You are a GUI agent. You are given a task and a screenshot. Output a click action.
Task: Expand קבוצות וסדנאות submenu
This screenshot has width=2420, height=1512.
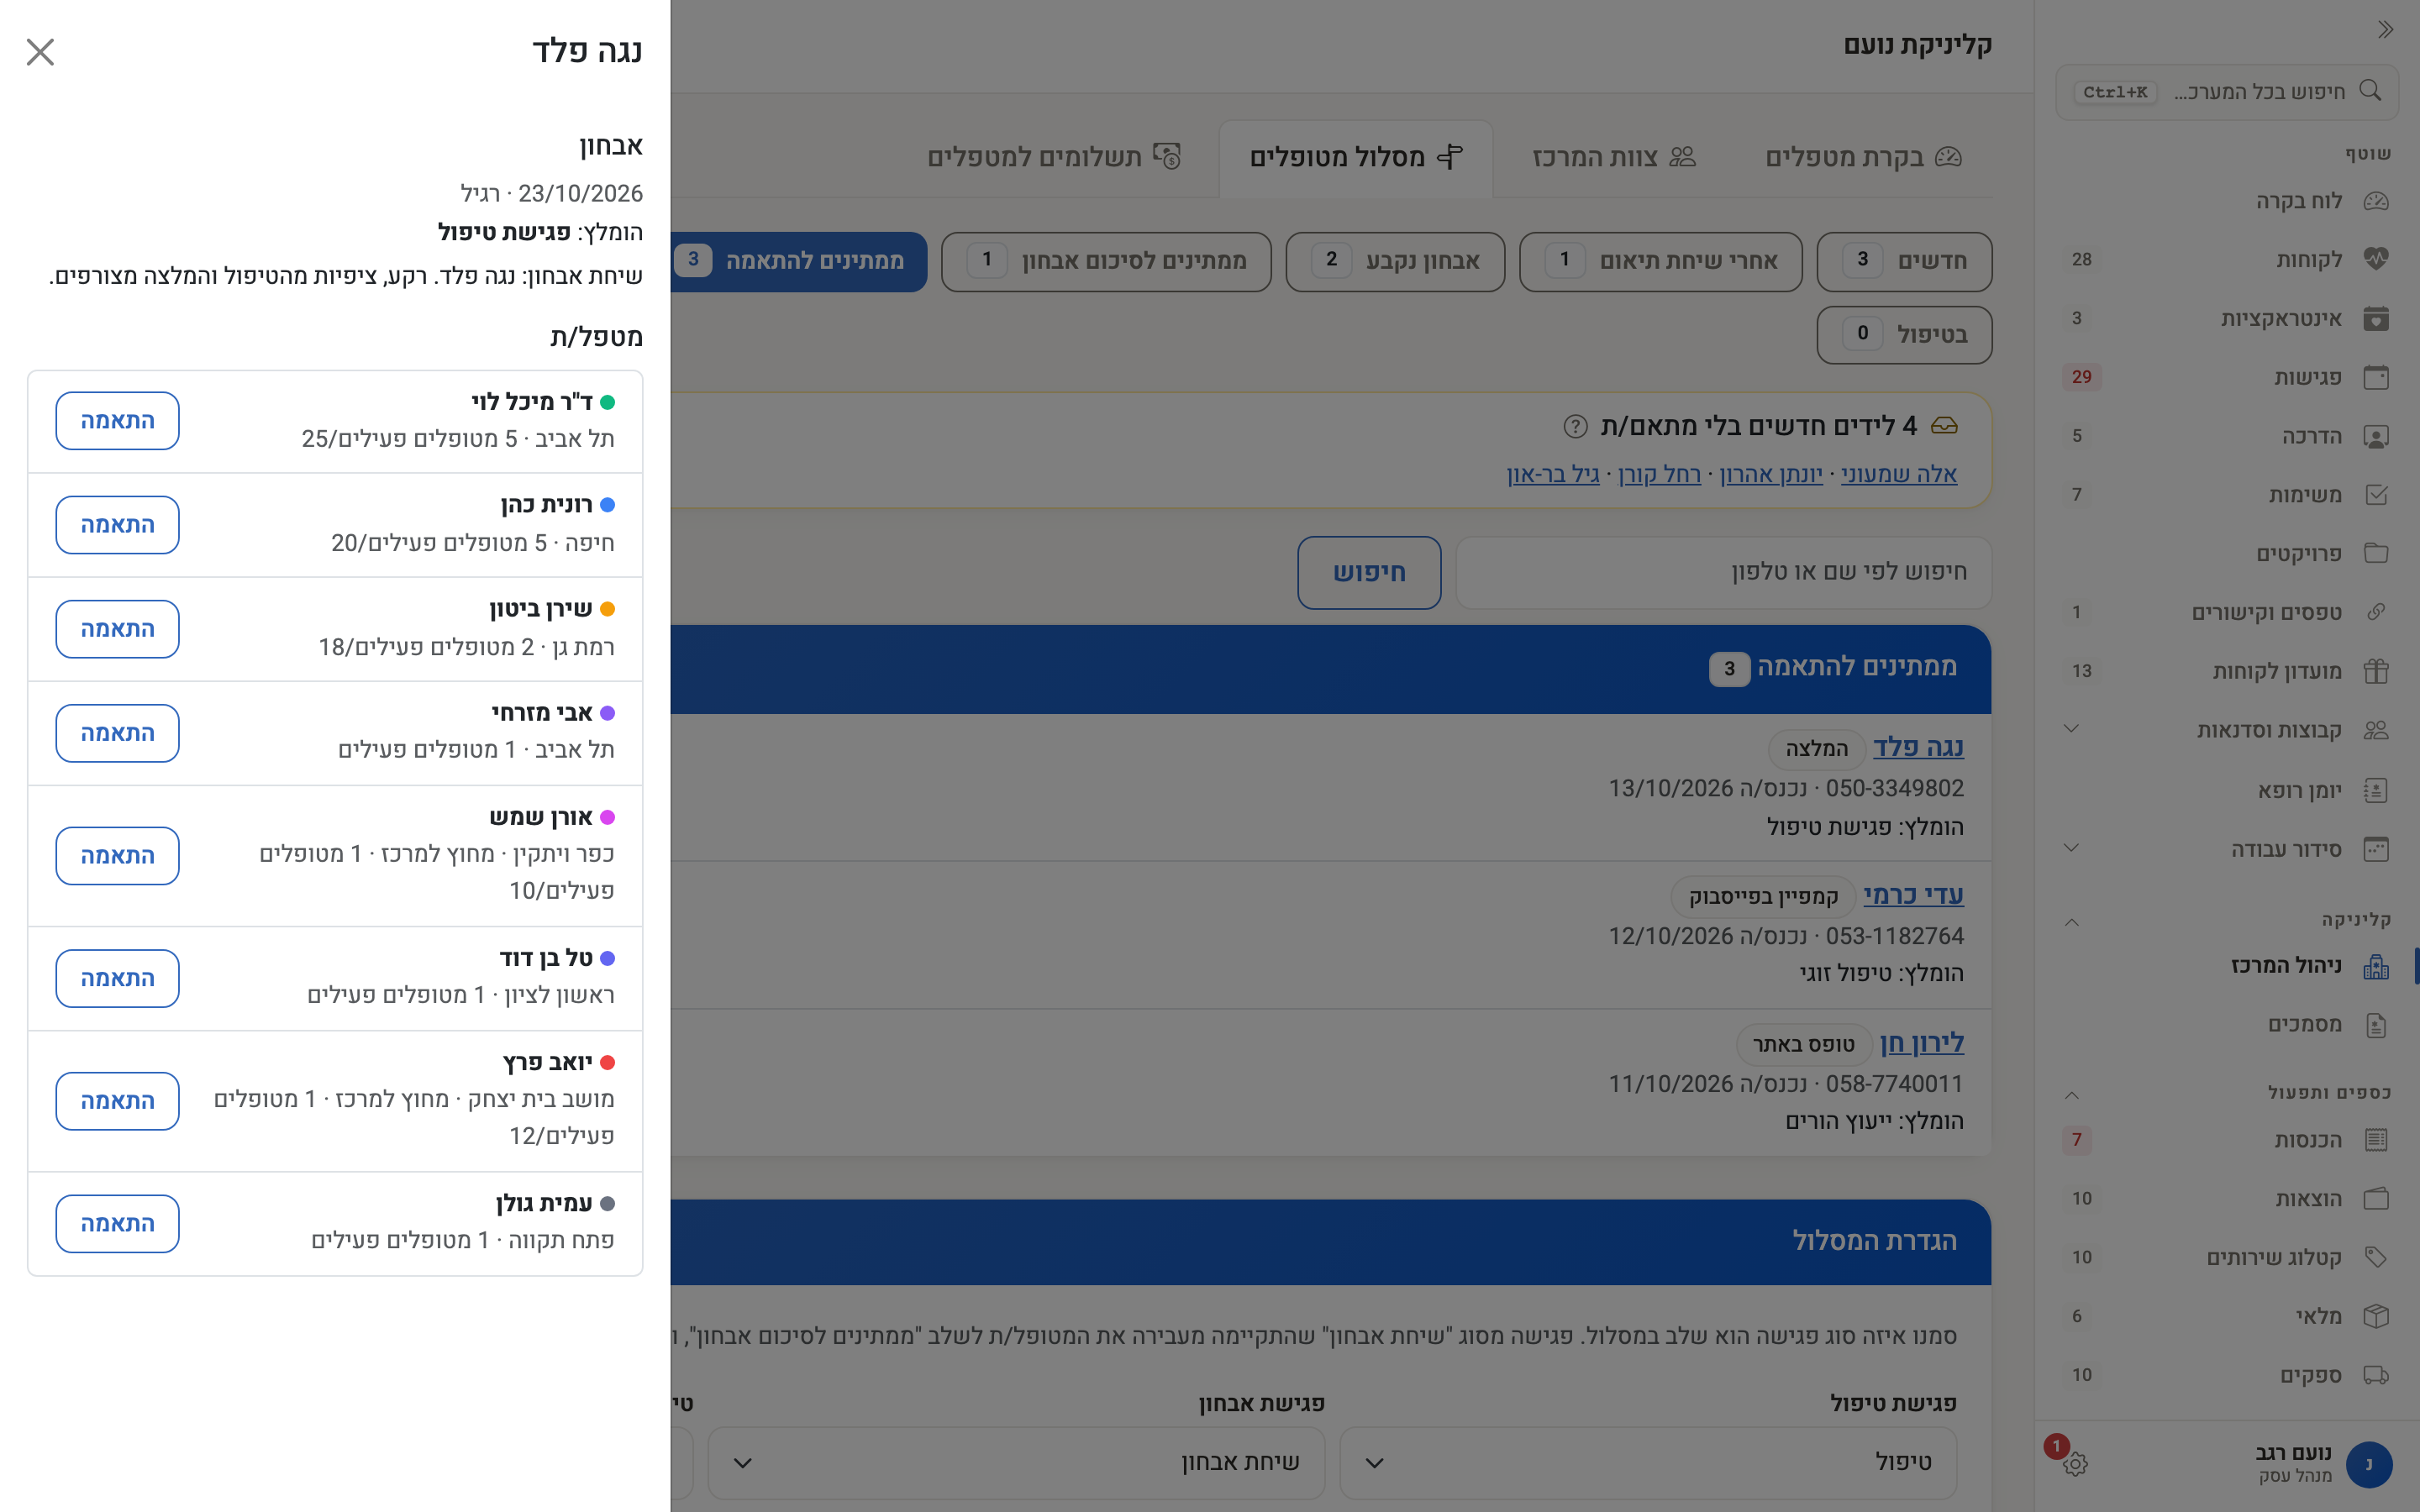(2071, 729)
